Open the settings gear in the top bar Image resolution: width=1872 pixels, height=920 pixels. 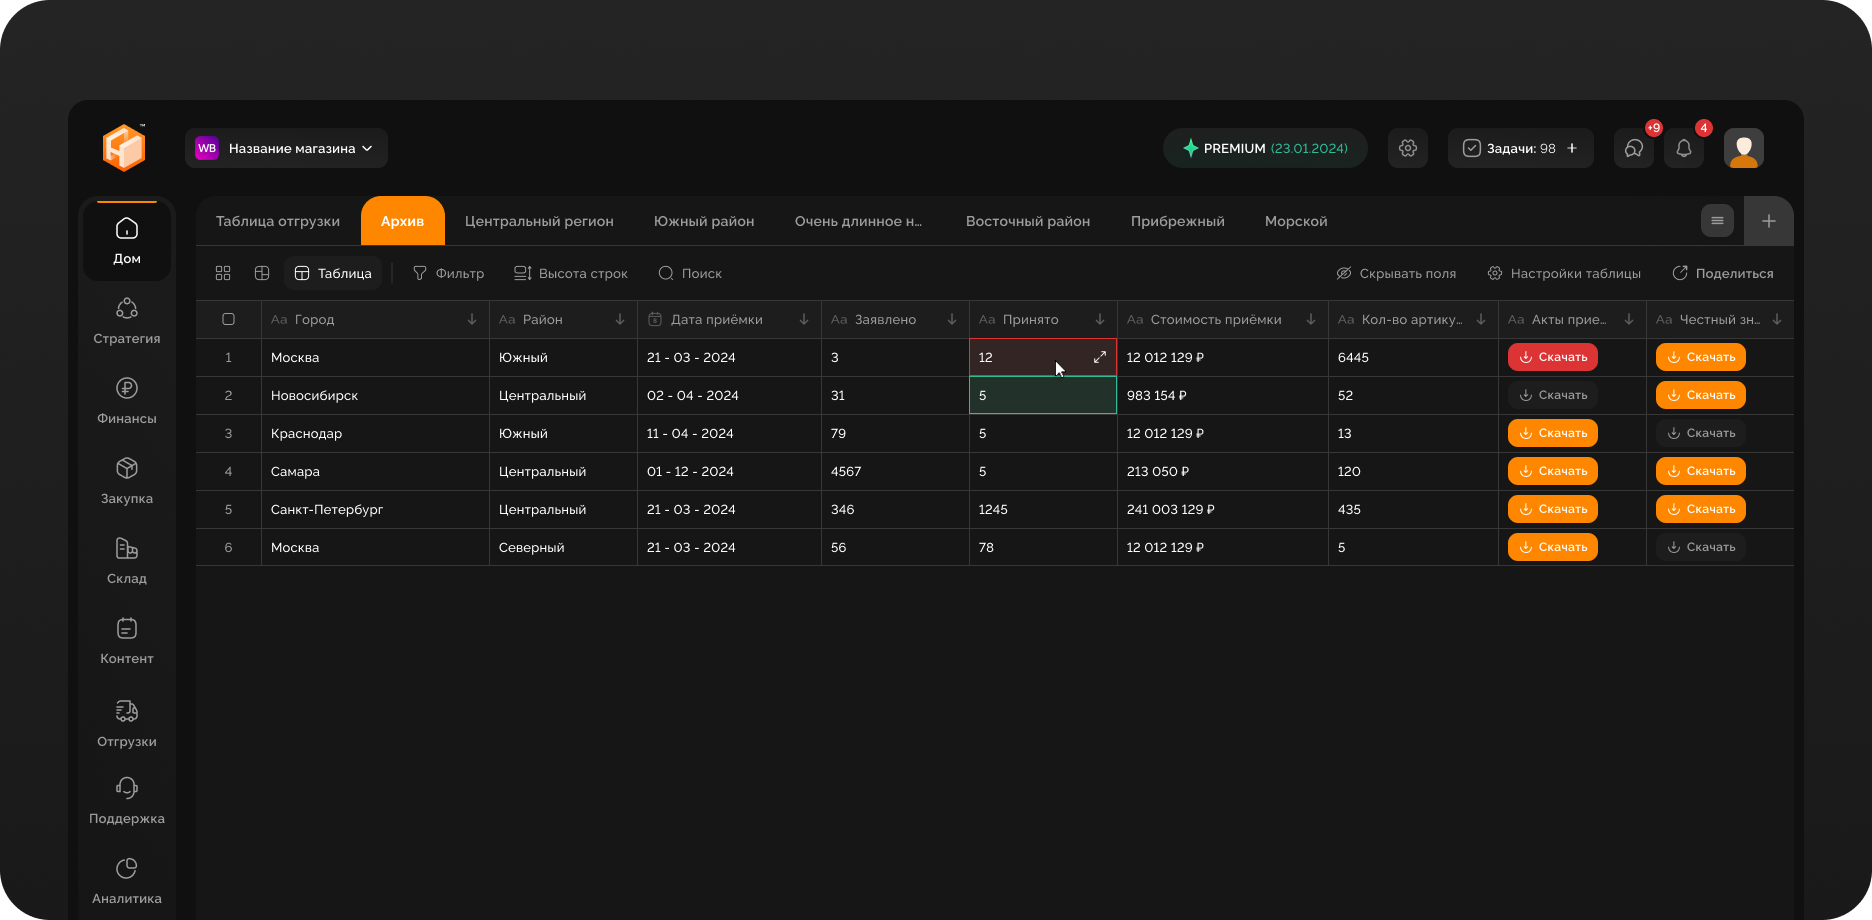[x=1407, y=148]
